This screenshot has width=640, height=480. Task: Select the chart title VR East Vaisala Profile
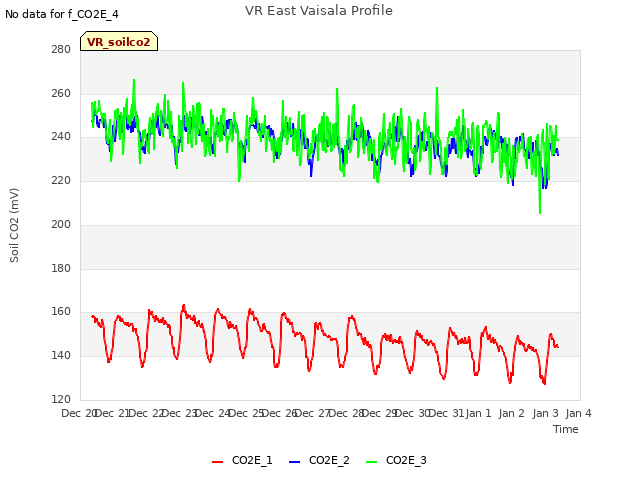[x=319, y=11]
